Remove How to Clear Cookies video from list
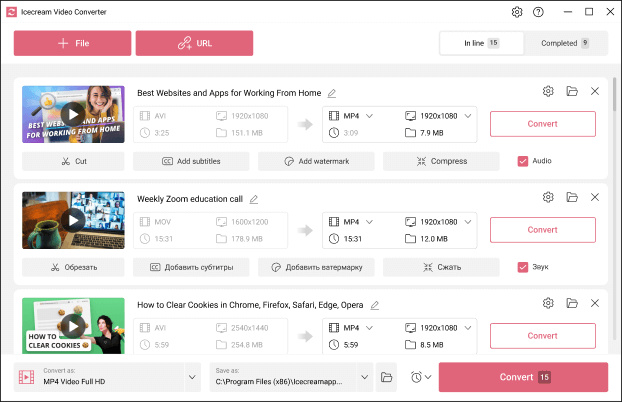The height and width of the screenshot is (402, 622). pyautogui.click(x=595, y=303)
